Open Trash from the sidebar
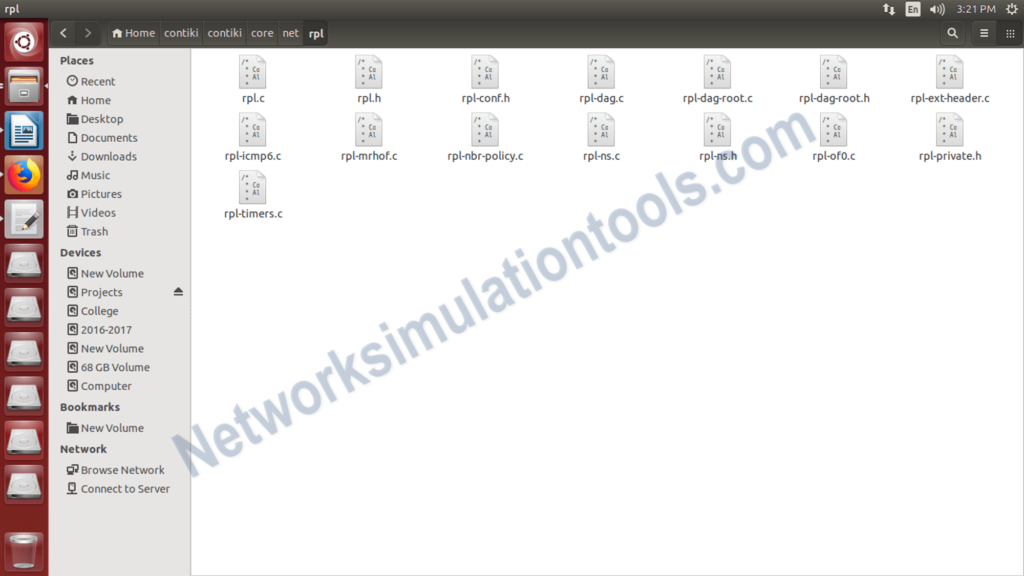The height and width of the screenshot is (576, 1024). 92,231
